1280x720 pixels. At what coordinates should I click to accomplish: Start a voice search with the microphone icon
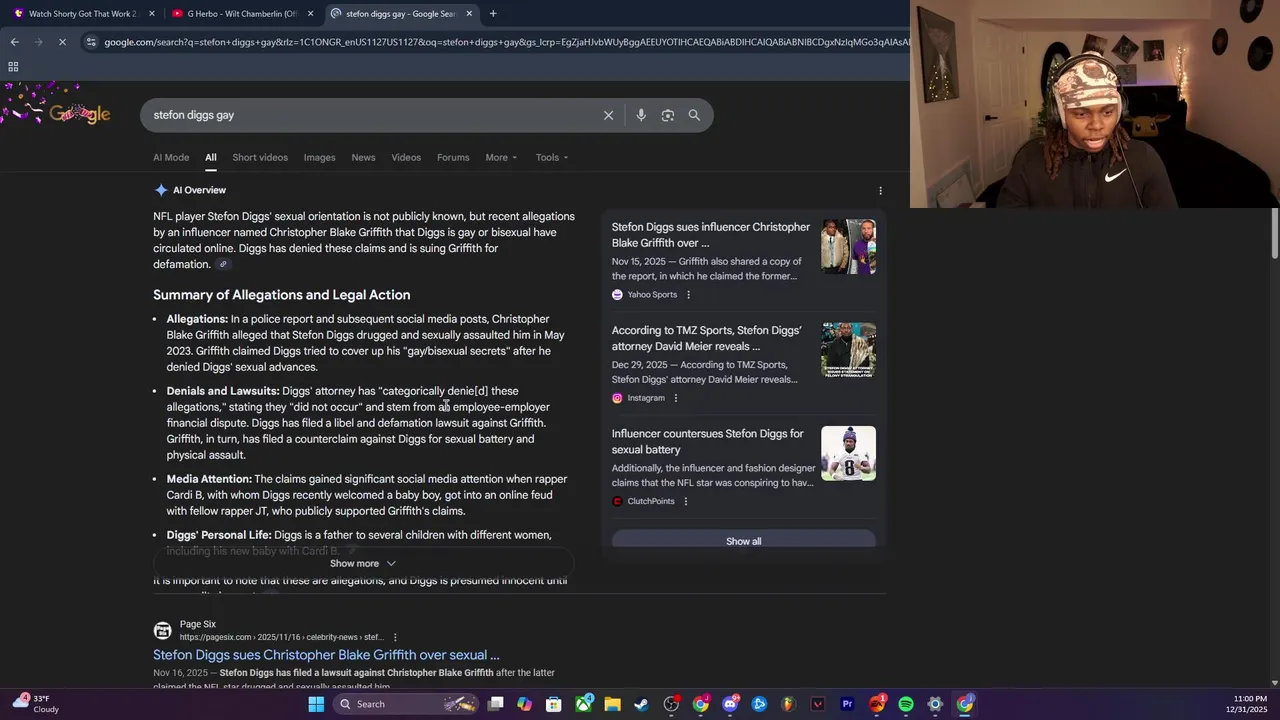pyautogui.click(x=641, y=115)
